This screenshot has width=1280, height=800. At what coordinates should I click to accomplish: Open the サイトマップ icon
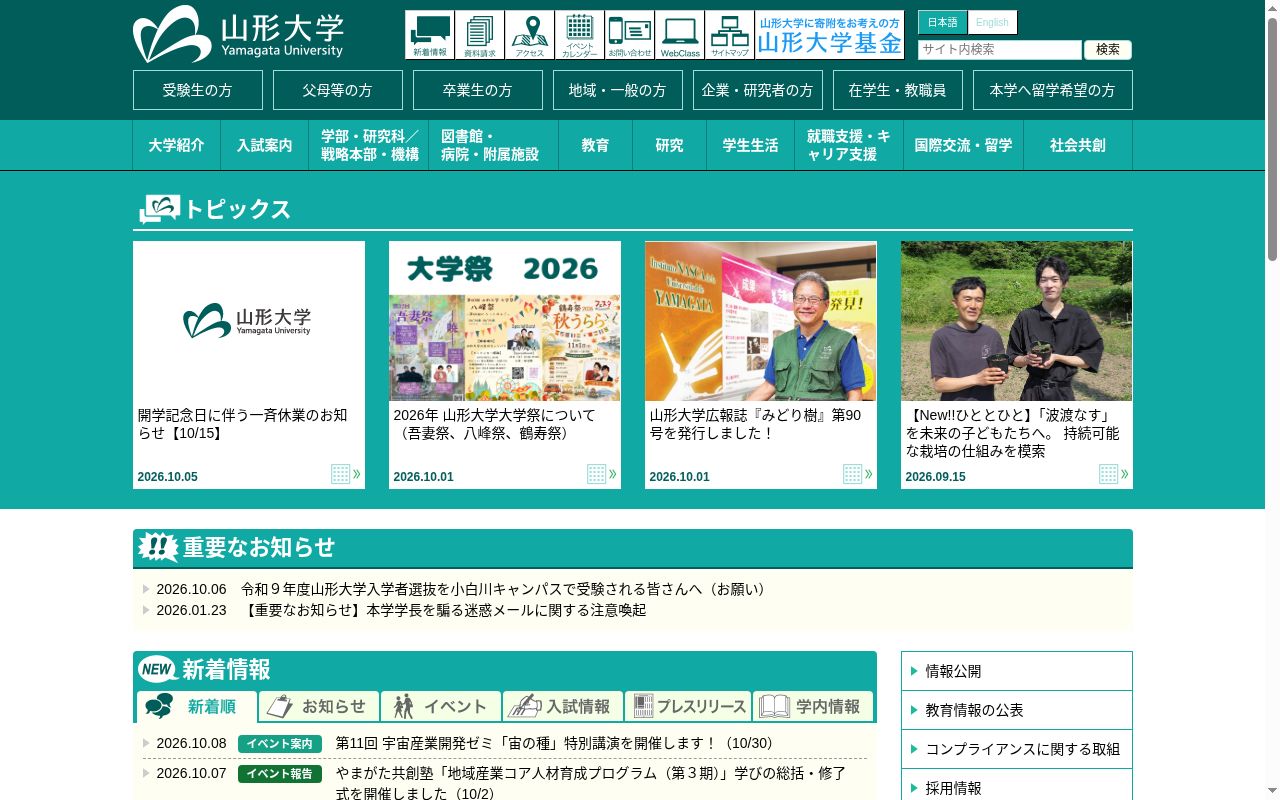pyautogui.click(x=730, y=35)
